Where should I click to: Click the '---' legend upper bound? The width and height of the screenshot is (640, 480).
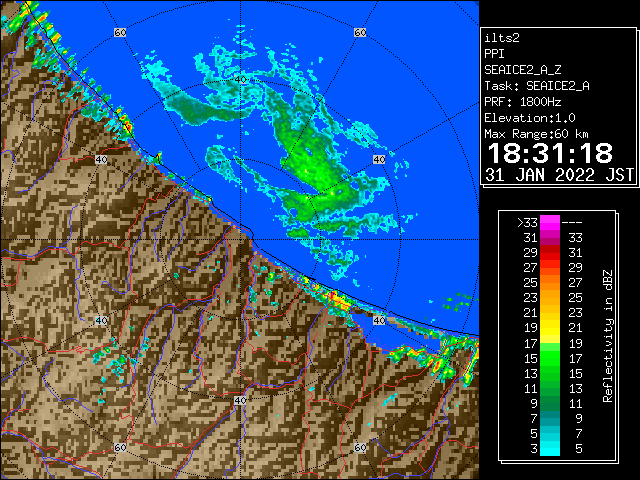(x=572, y=223)
